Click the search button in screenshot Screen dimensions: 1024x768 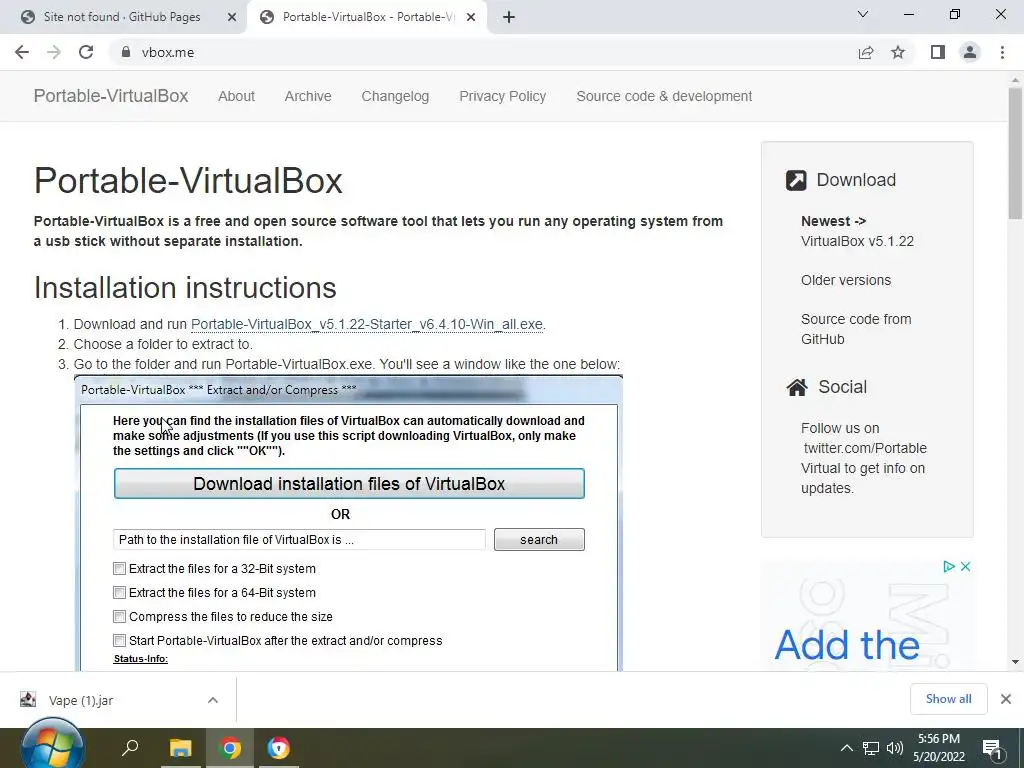pyautogui.click(x=539, y=539)
